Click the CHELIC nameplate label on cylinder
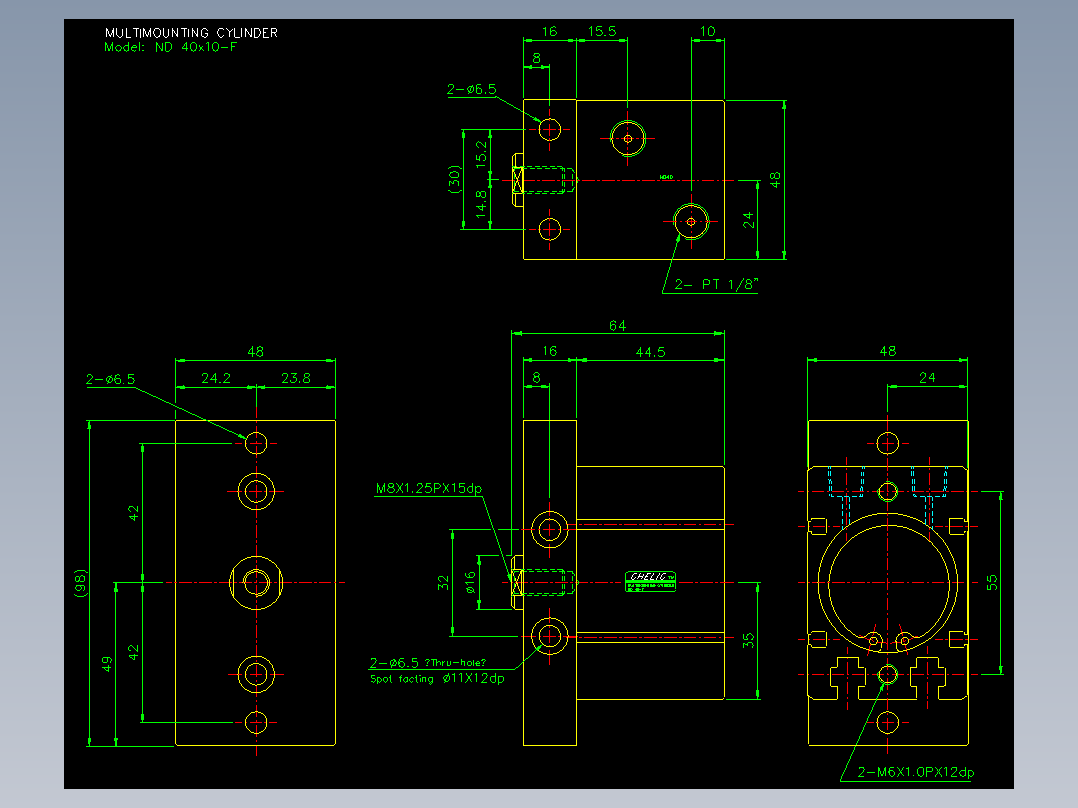The image size is (1078, 808). point(650,582)
